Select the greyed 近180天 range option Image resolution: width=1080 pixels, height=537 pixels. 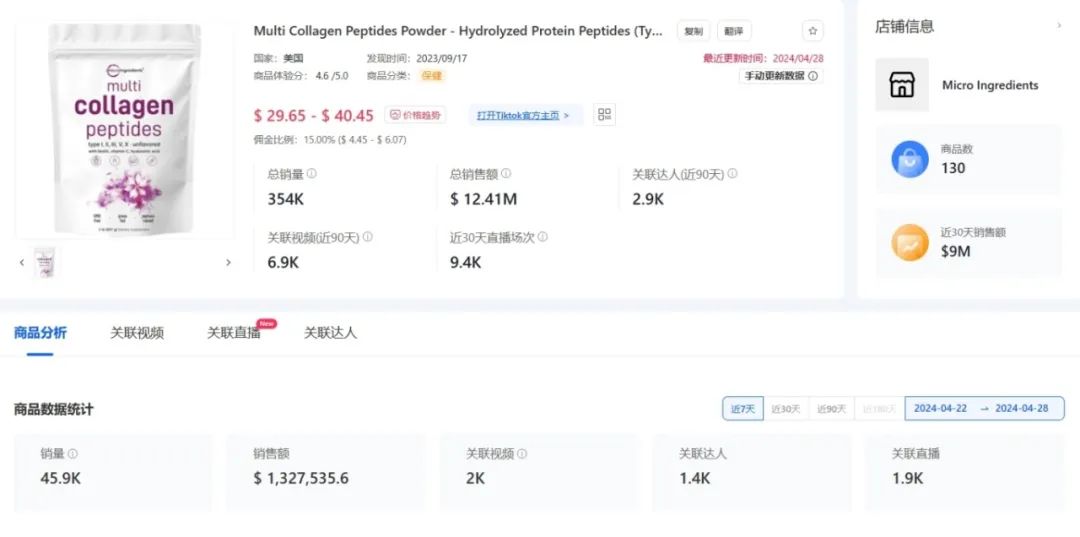(x=880, y=409)
